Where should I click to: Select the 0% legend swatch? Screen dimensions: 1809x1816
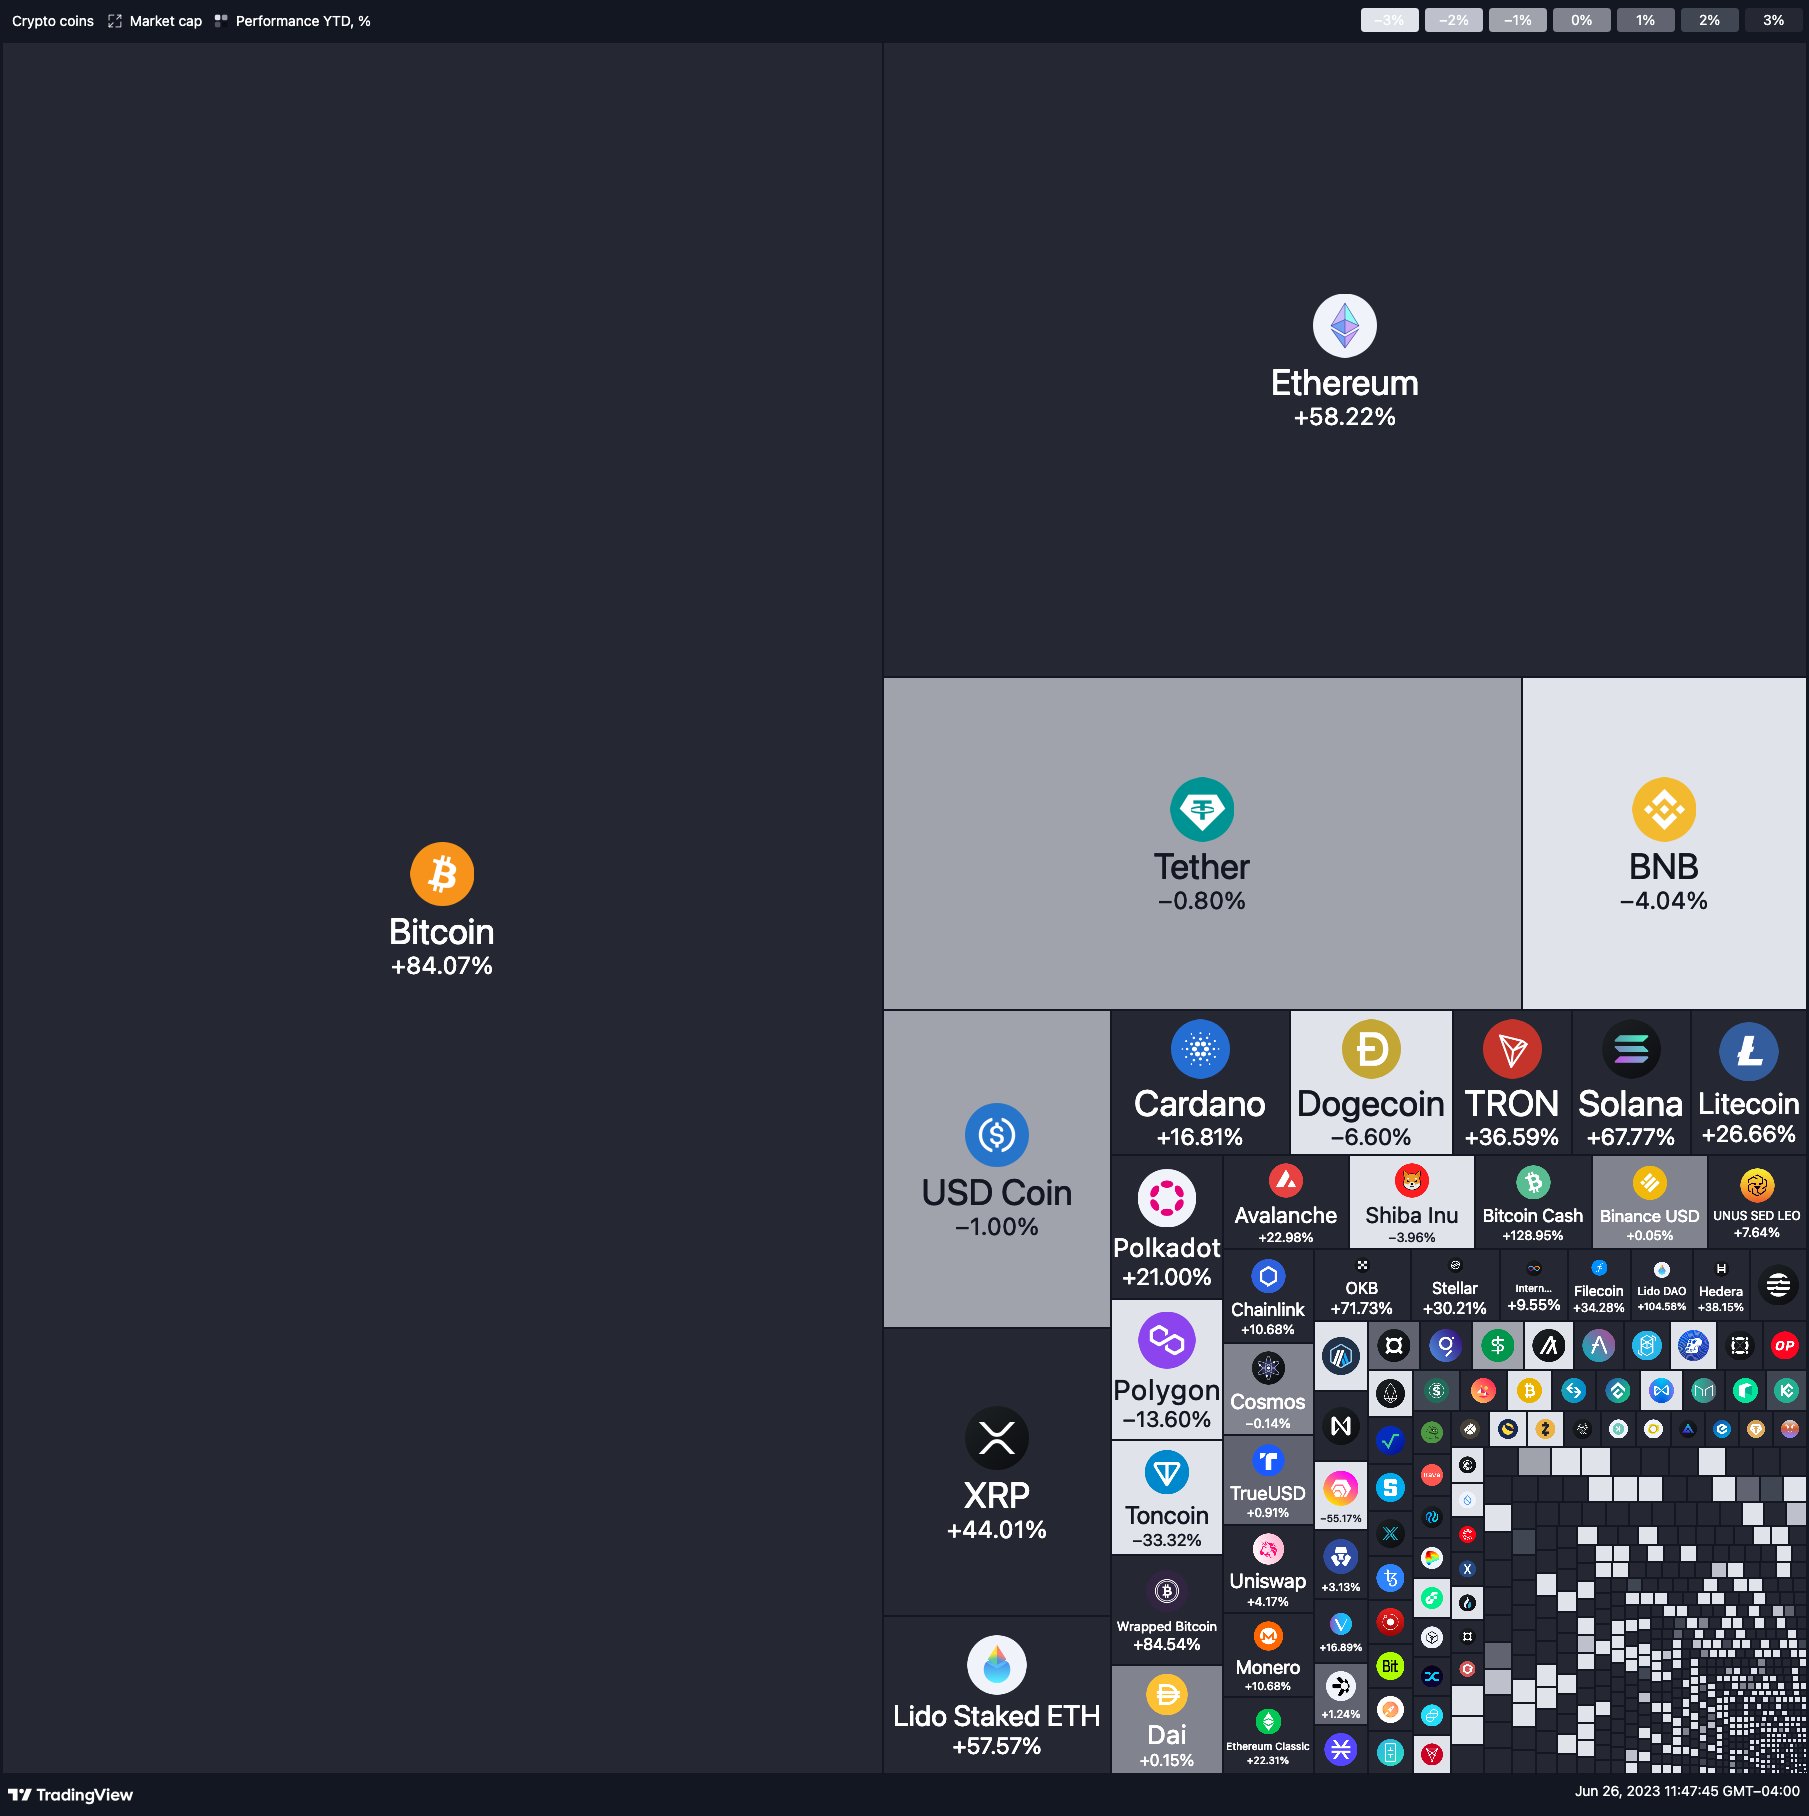pyautogui.click(x=1581, y=20)
